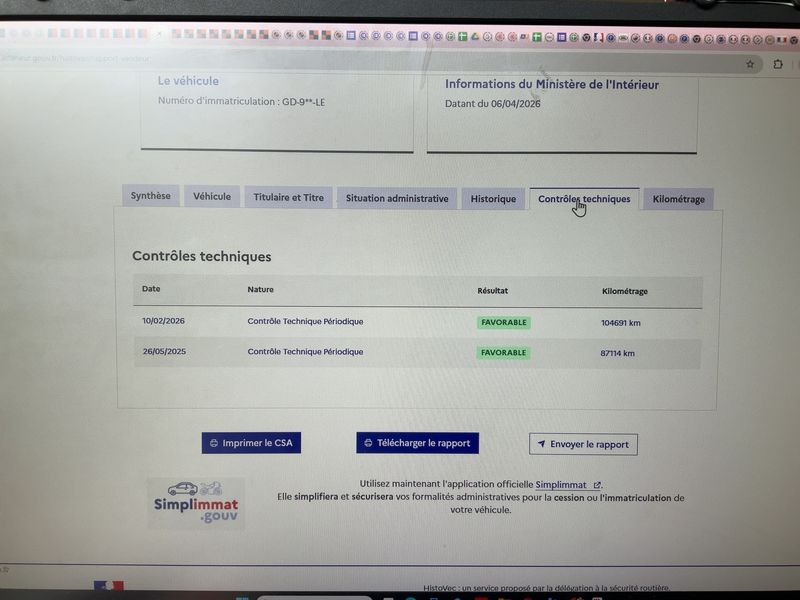Select the Contrôles techniques tab
800x600 pixels.
(584, 199)
